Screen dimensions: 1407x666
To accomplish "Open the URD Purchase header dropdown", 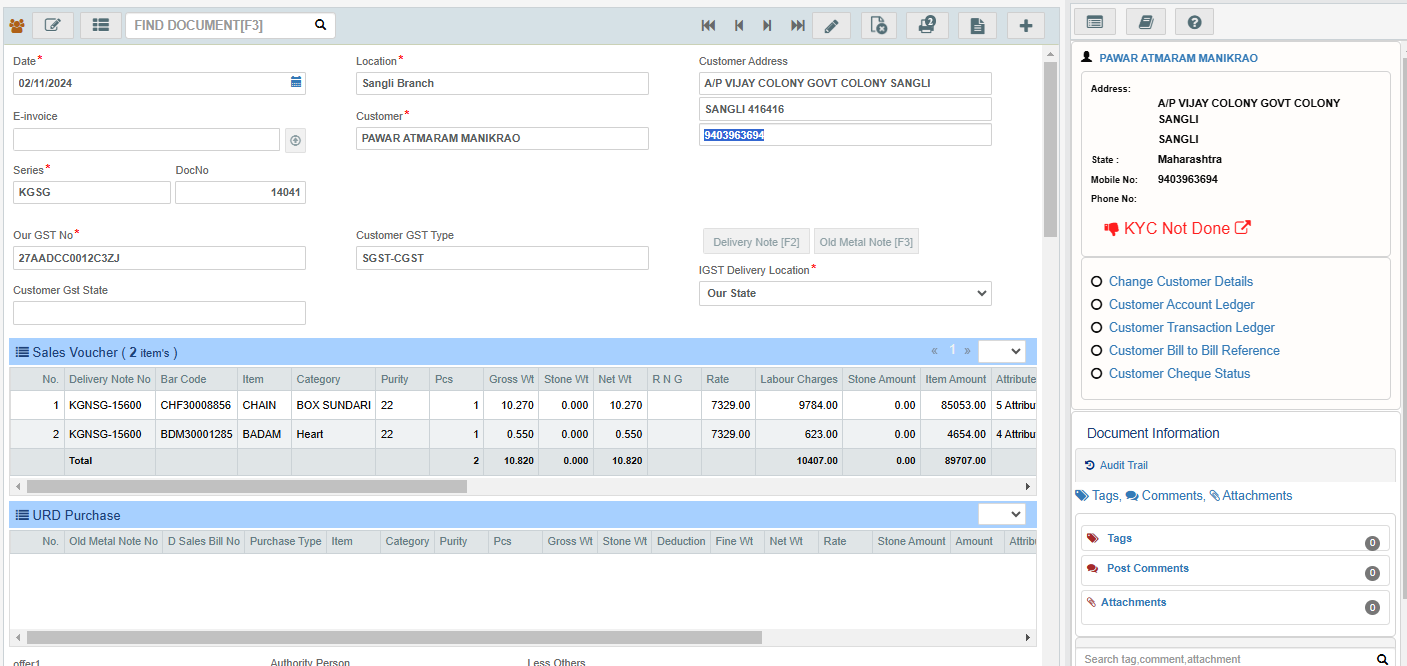I will pos(1002,514).
